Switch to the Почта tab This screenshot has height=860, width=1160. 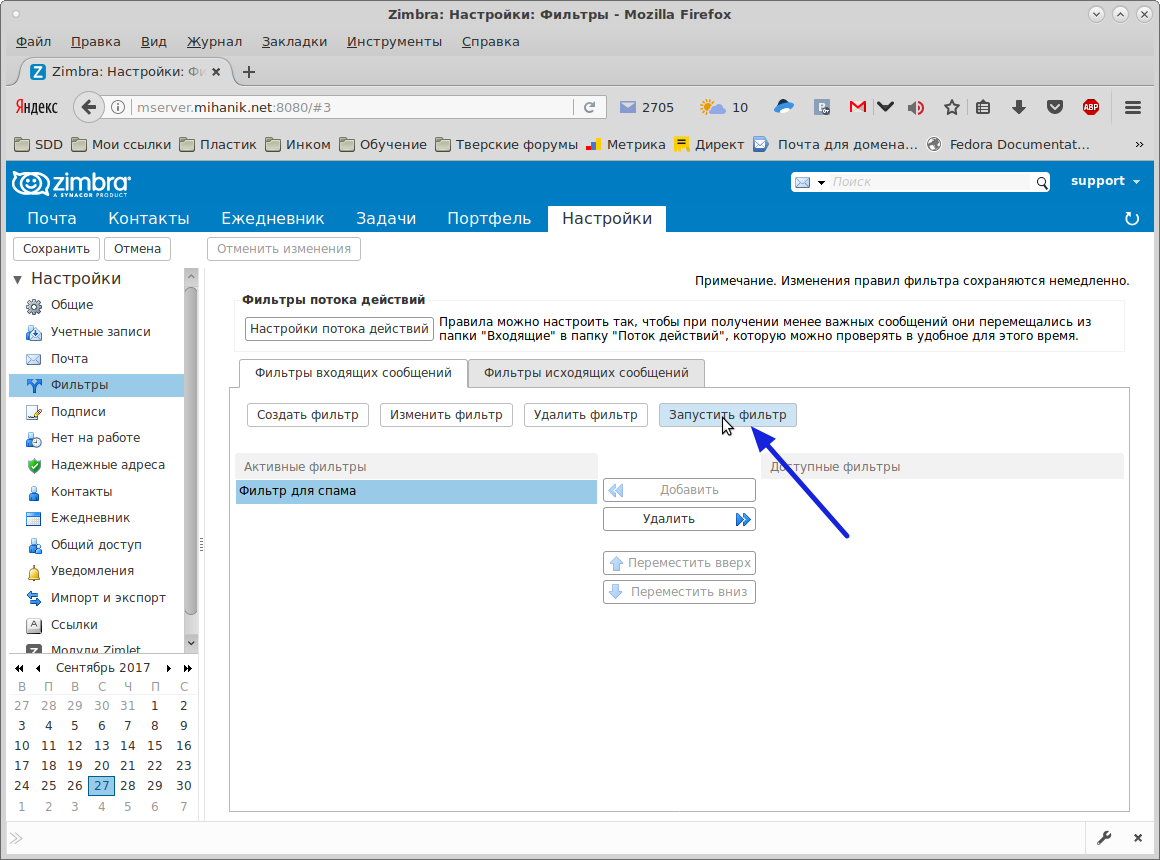(52, 218)
